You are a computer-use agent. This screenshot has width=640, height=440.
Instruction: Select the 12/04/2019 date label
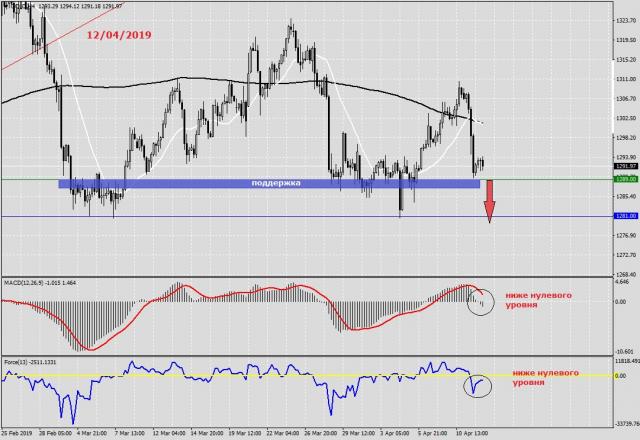120,36
